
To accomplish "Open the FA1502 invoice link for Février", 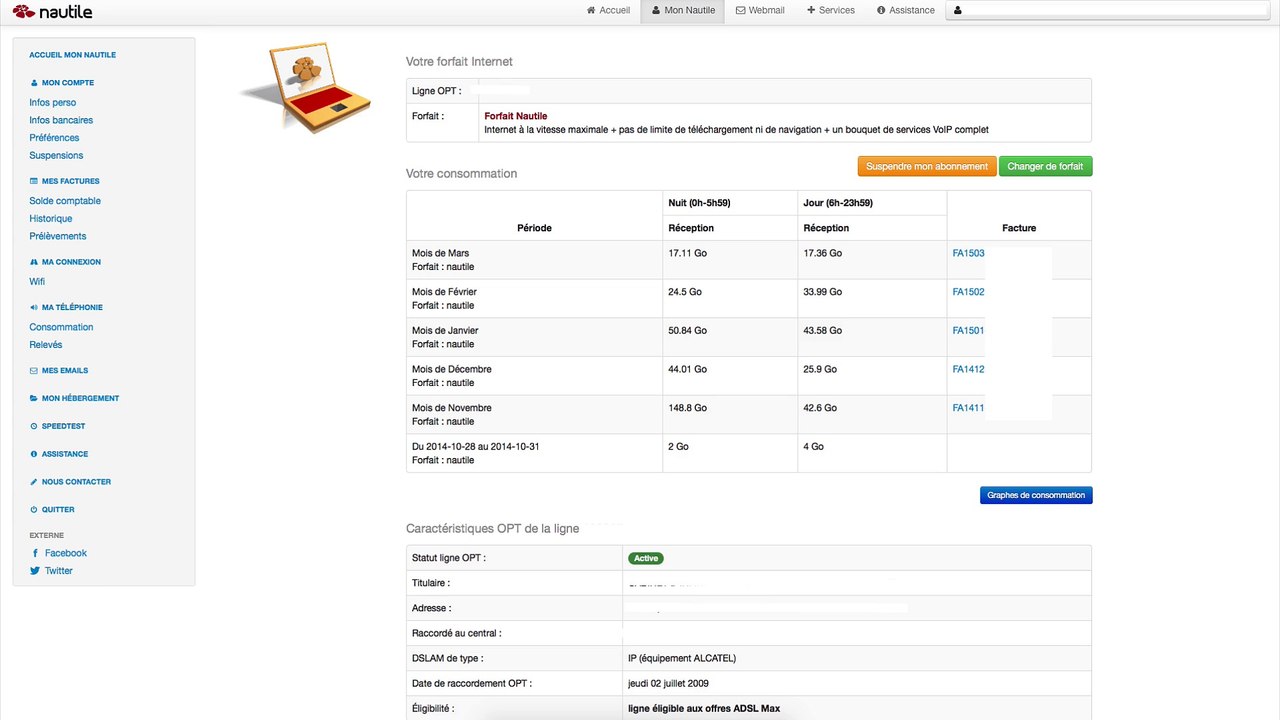I will 968,292.
